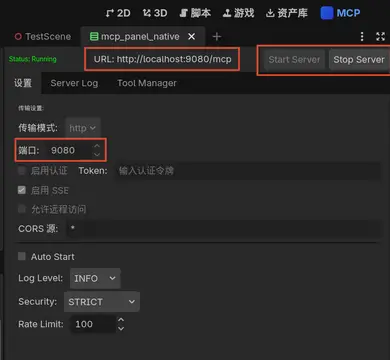Enable the Auto Start checkbox
The height and width of the screenshot is (360, 390).
(22, 256)
